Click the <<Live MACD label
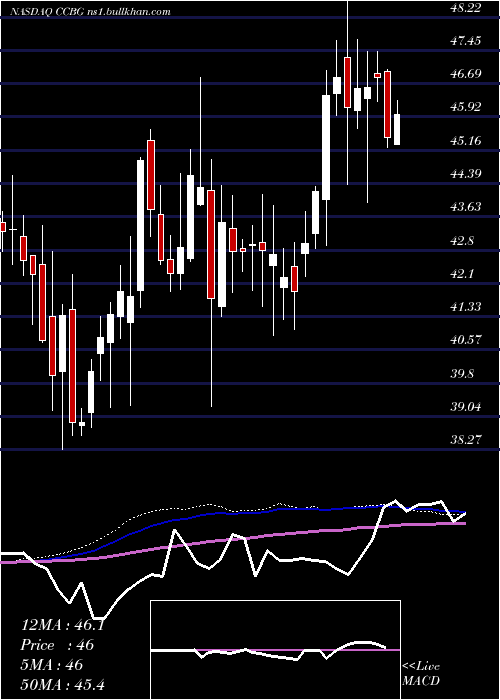500x700 pixels. (x=421, y=674)
